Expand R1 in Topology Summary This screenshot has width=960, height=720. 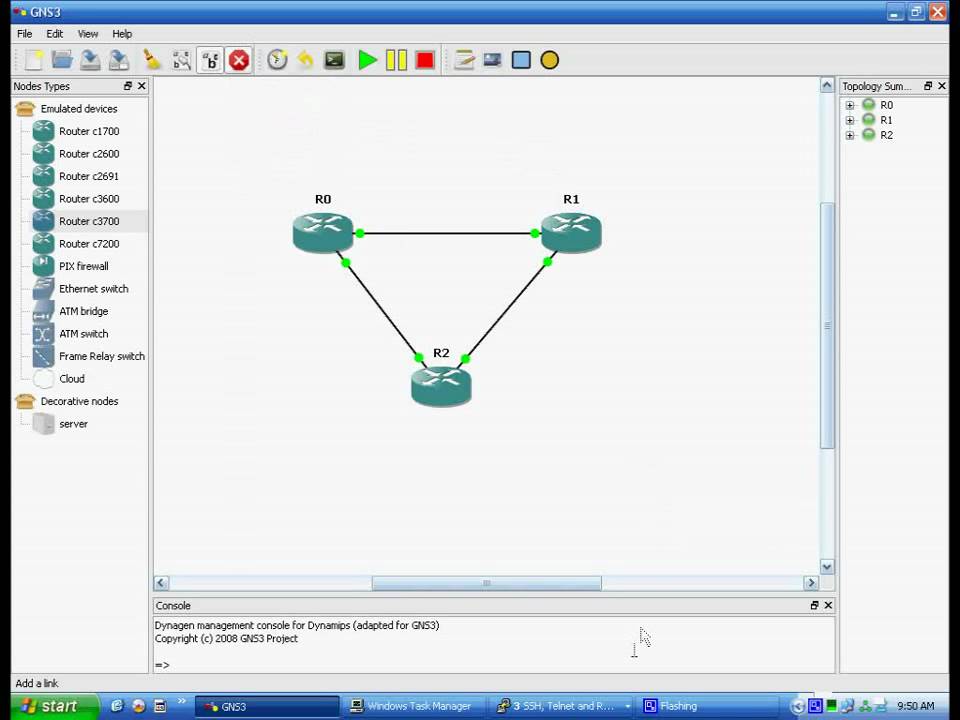point(850,121)
